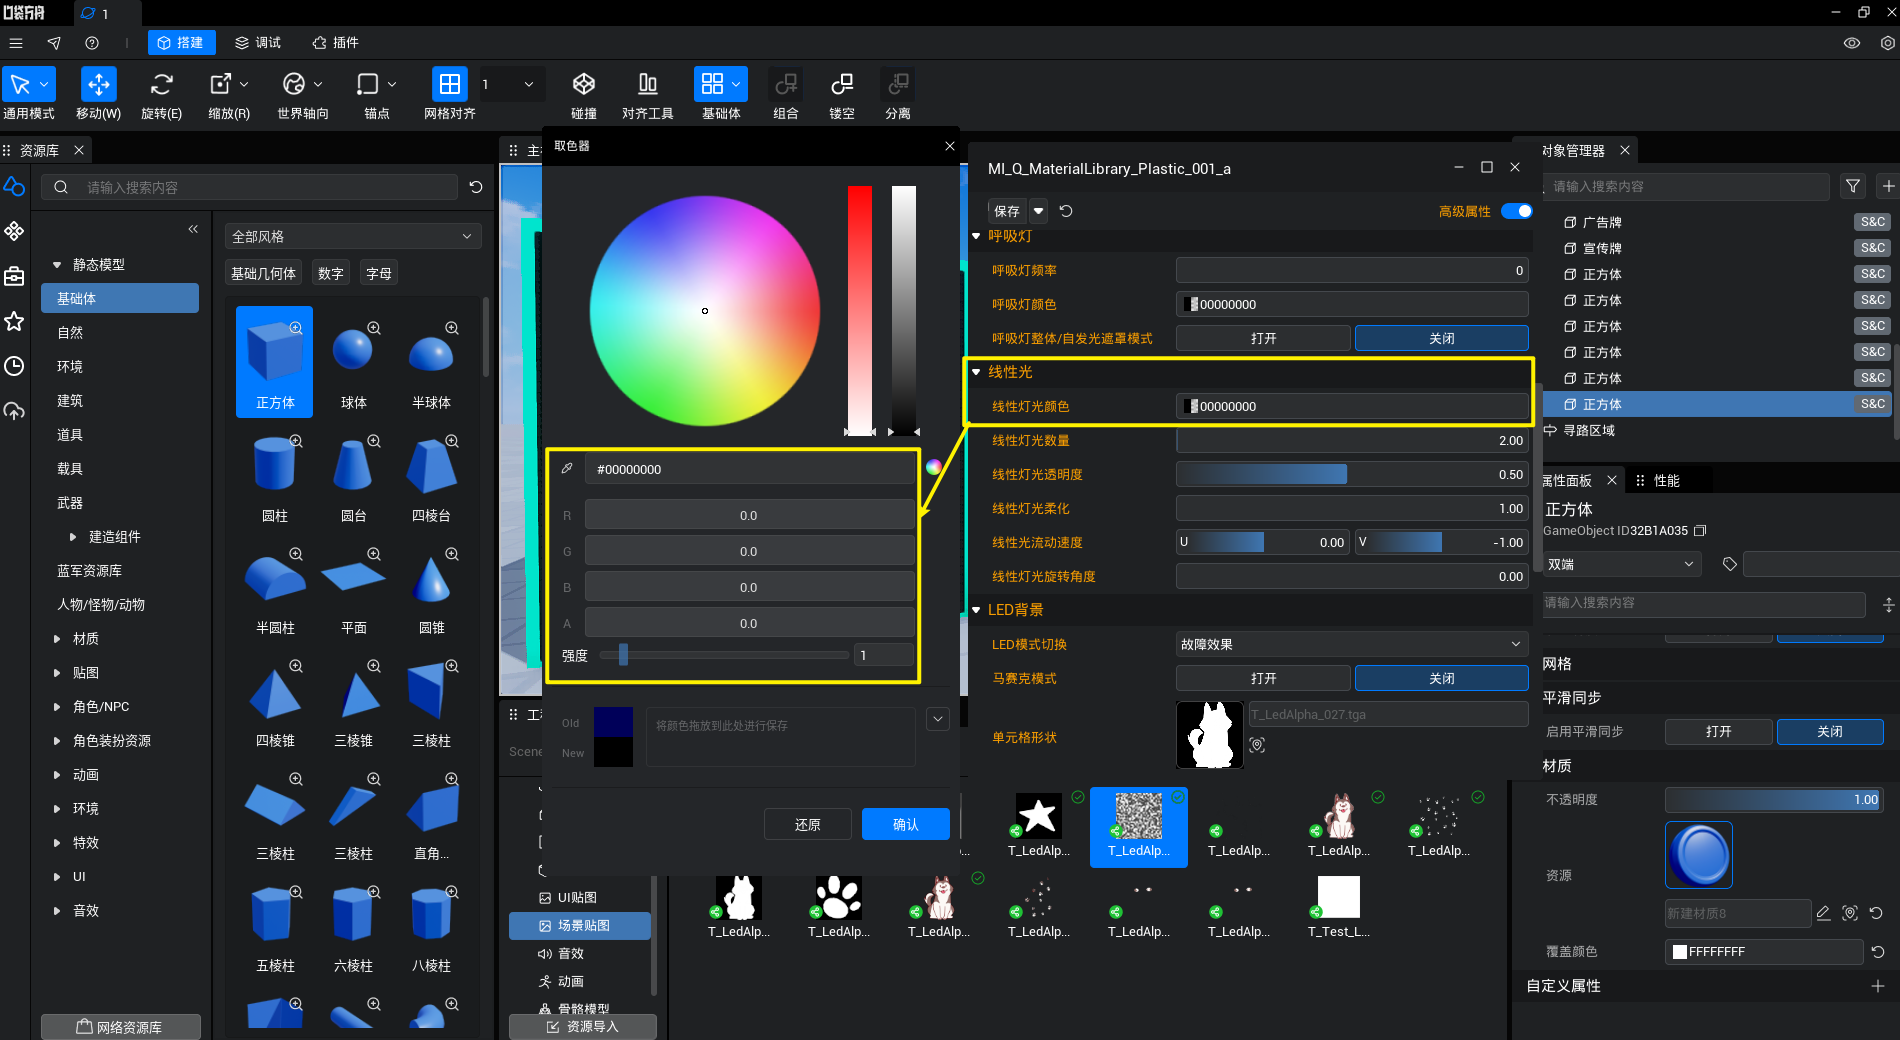Set 马赛克模式 to 打开
Image resolution: width=1900 pixels, height=1040 pixels.
(x=1263, y=678)
